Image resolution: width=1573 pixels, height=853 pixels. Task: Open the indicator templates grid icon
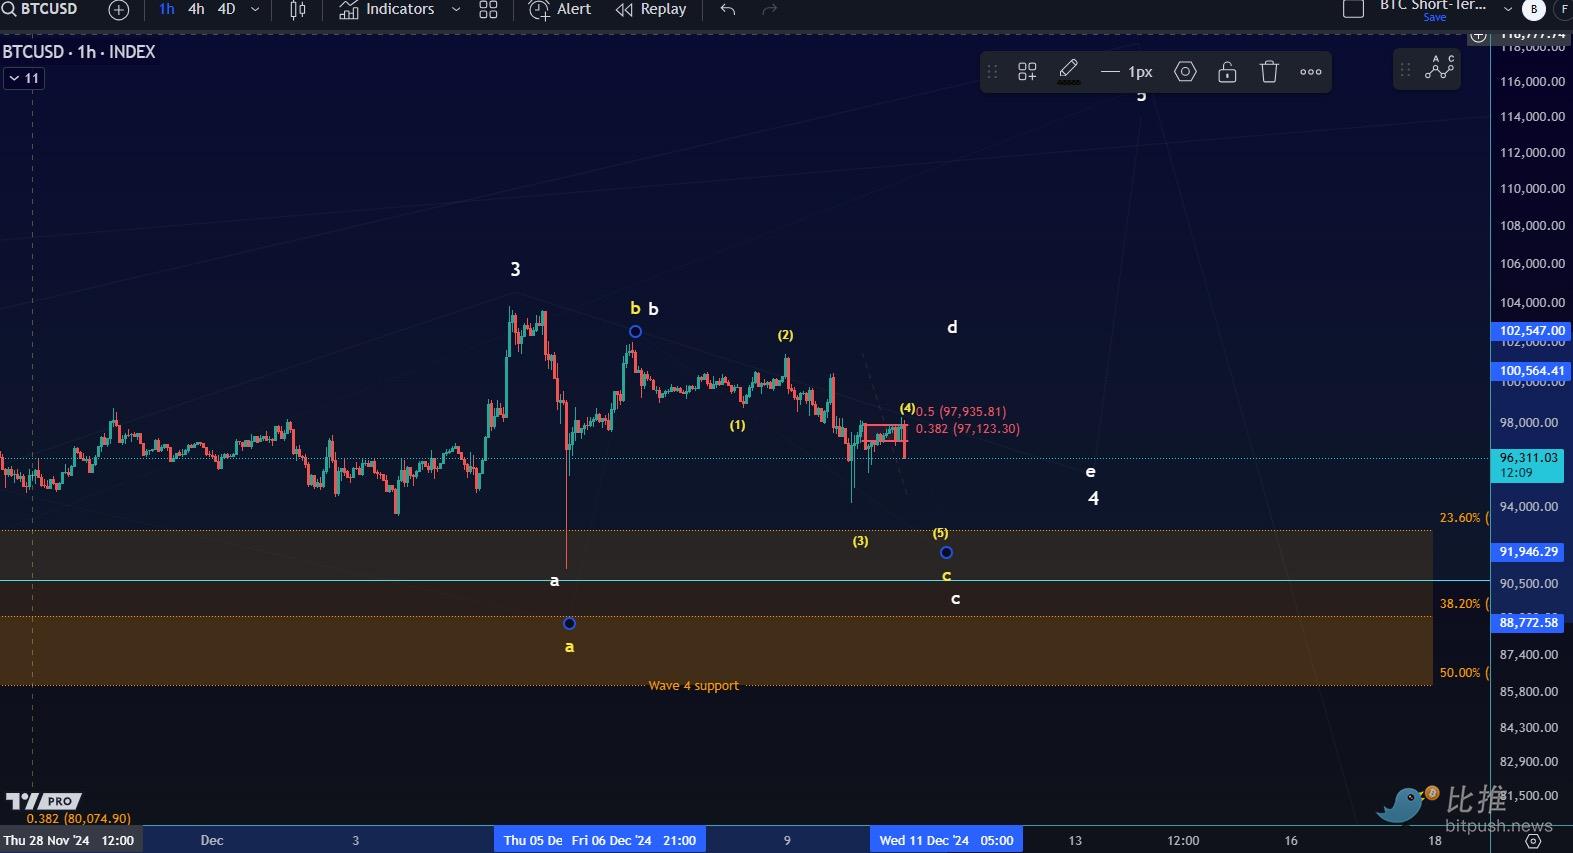point(488,10)
